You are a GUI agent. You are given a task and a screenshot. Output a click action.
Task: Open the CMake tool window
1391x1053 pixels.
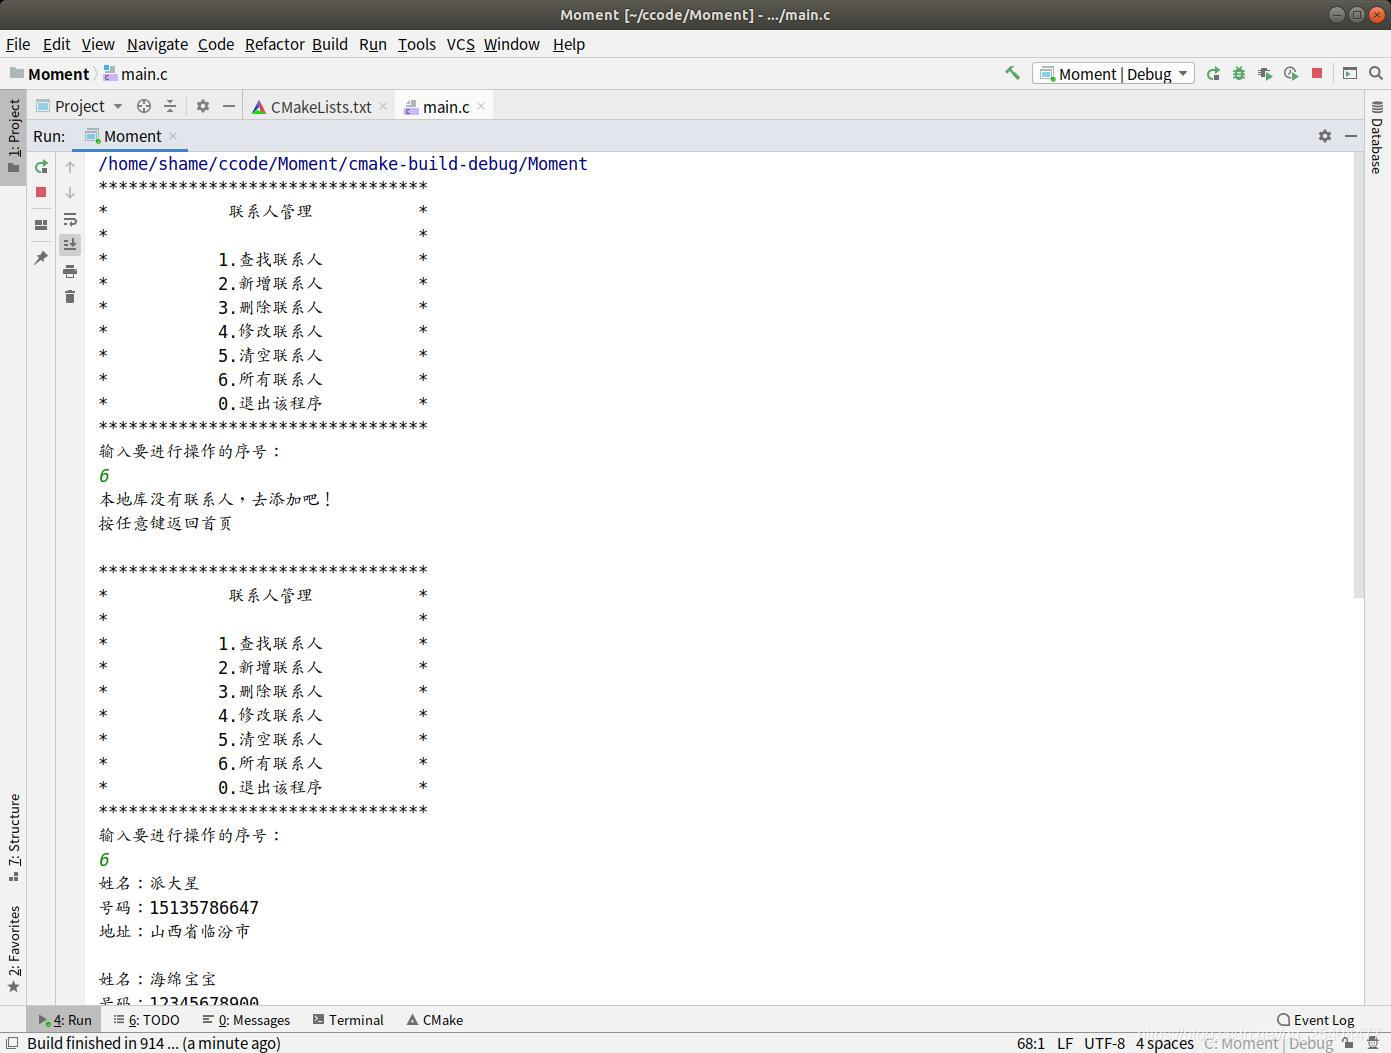434,1020
